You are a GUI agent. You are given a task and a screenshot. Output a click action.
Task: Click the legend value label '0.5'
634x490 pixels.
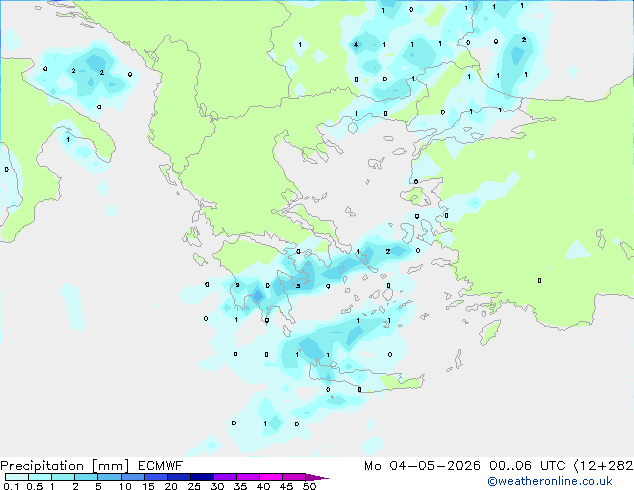click(35, 486)
